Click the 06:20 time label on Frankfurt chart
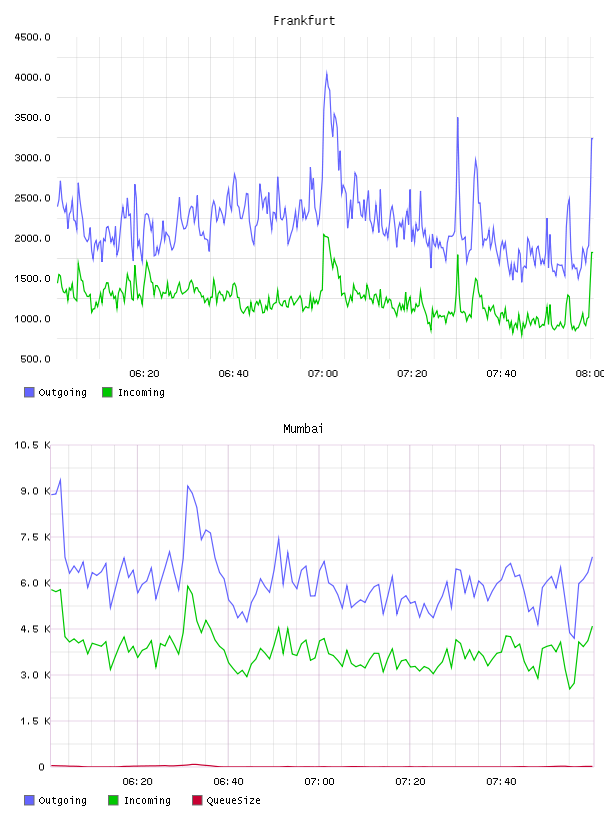Image resolution: width=608 pixels, height=816 pixels. (144, 373)
